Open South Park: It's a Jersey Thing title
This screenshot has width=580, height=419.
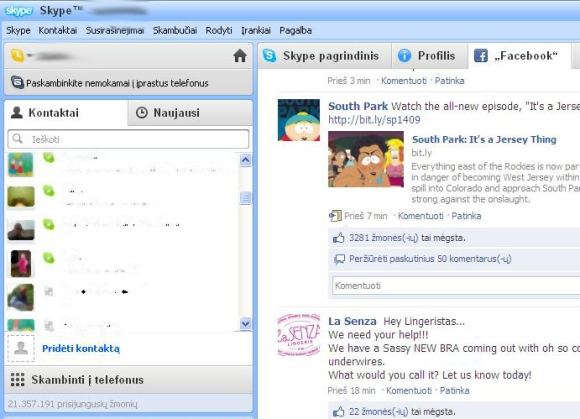[x=484, y=139]
